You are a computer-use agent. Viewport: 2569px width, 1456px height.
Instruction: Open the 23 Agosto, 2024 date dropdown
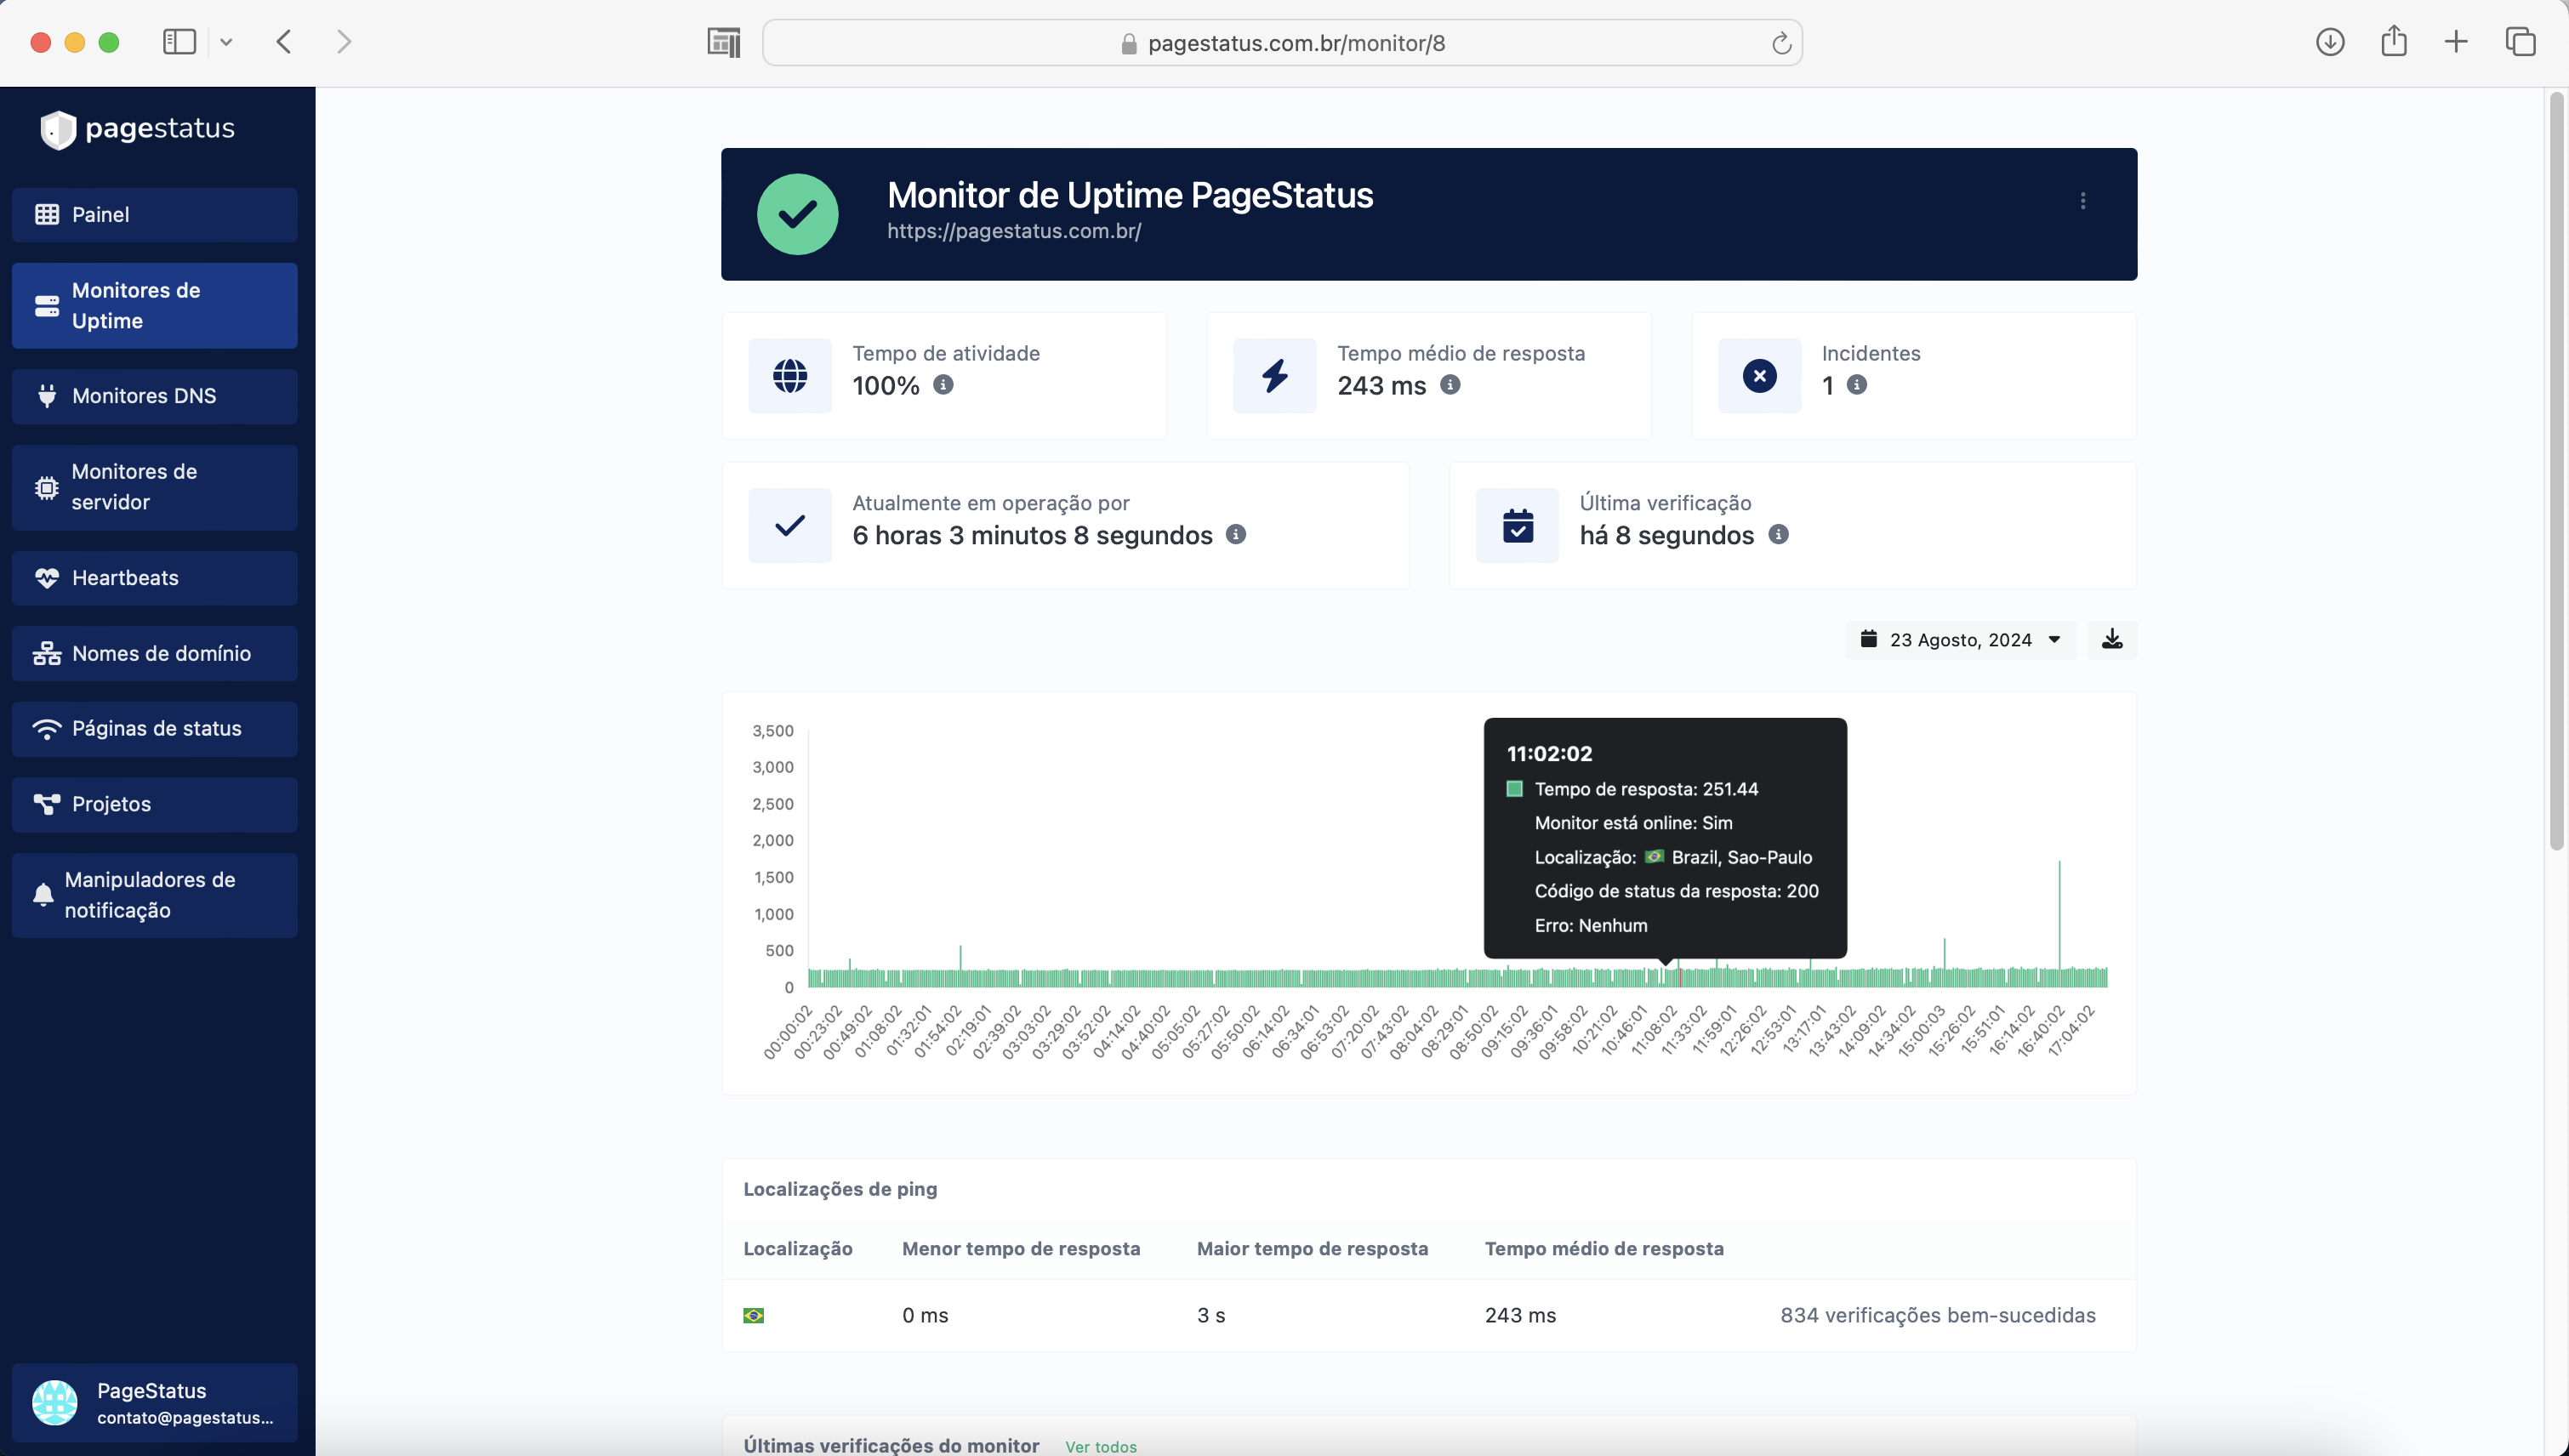[1960, 639]
